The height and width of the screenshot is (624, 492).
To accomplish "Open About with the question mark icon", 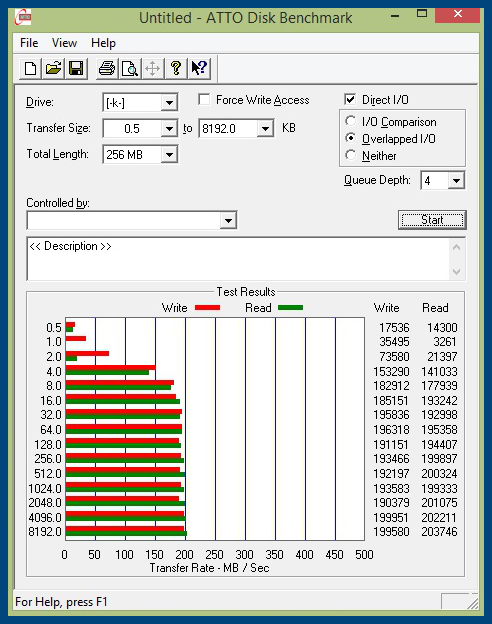I will click(176, 68).
